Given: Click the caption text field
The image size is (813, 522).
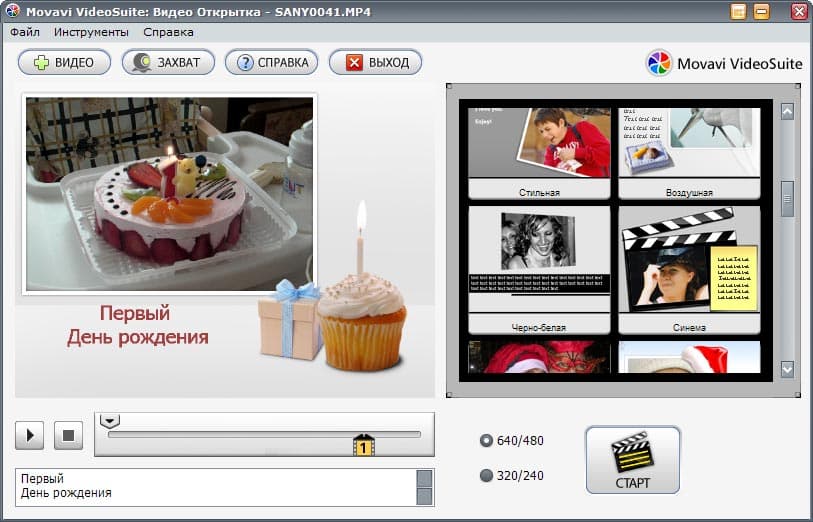Looking at the screenshot, I should click(x=217, y=487).
